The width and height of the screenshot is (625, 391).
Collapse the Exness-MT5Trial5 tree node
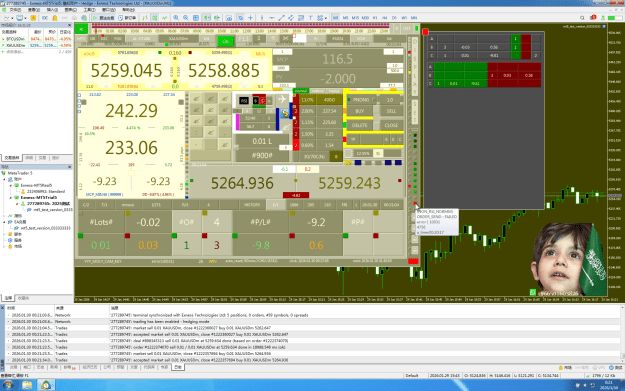11,197
